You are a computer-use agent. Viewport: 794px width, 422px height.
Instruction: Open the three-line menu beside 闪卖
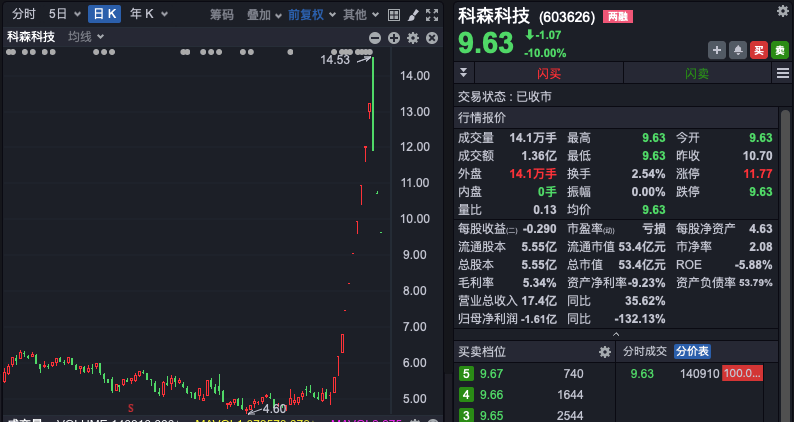pos(783,73)
